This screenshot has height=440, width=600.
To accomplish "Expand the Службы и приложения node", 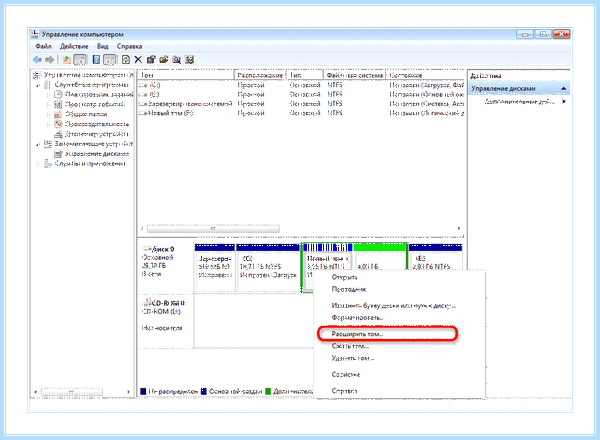I will point(38,164).
